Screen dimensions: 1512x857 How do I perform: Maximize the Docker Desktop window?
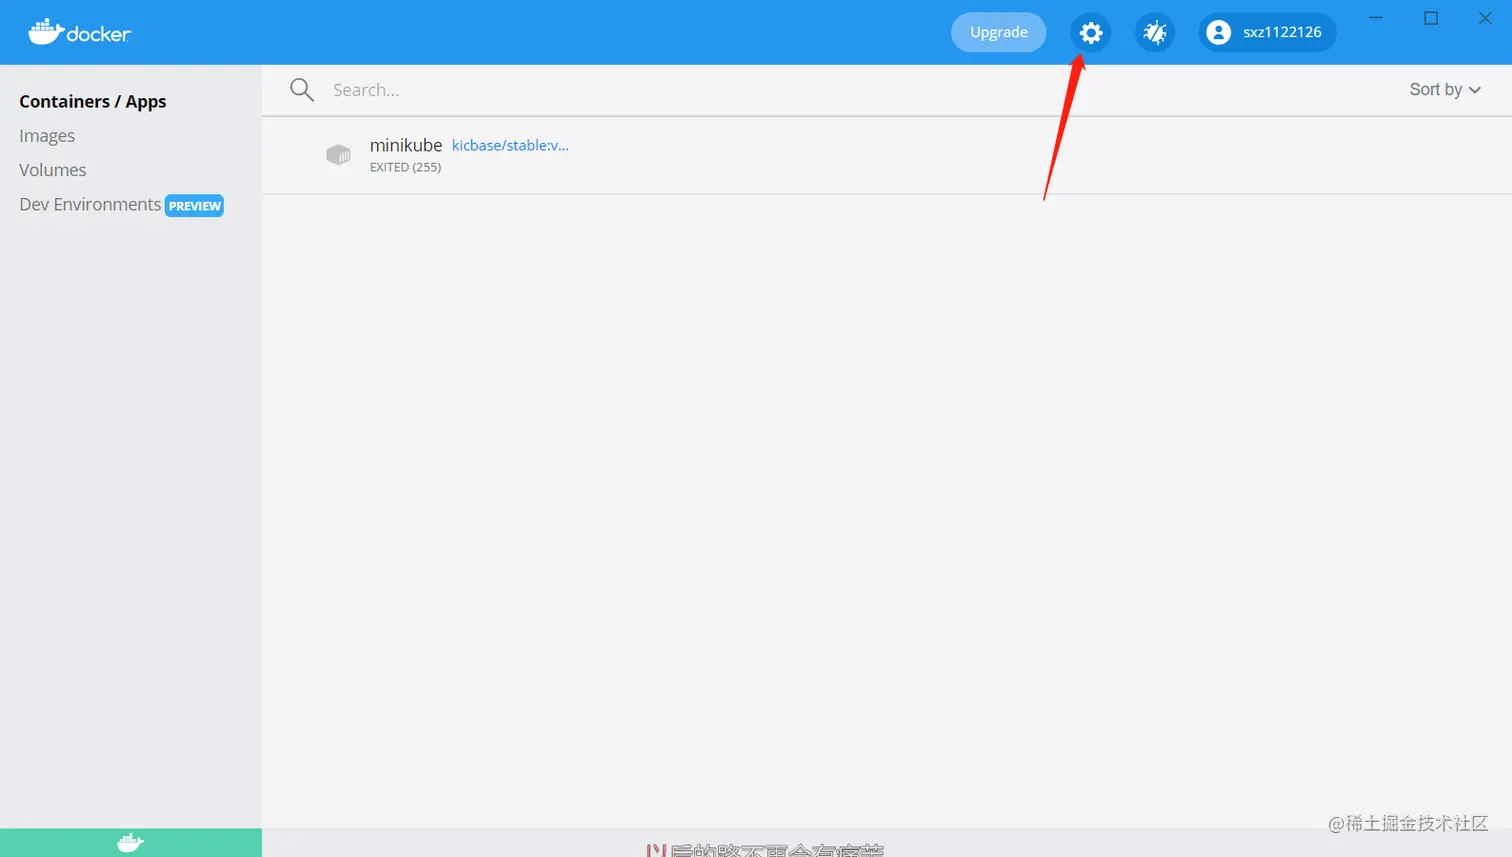[1431, 18]
